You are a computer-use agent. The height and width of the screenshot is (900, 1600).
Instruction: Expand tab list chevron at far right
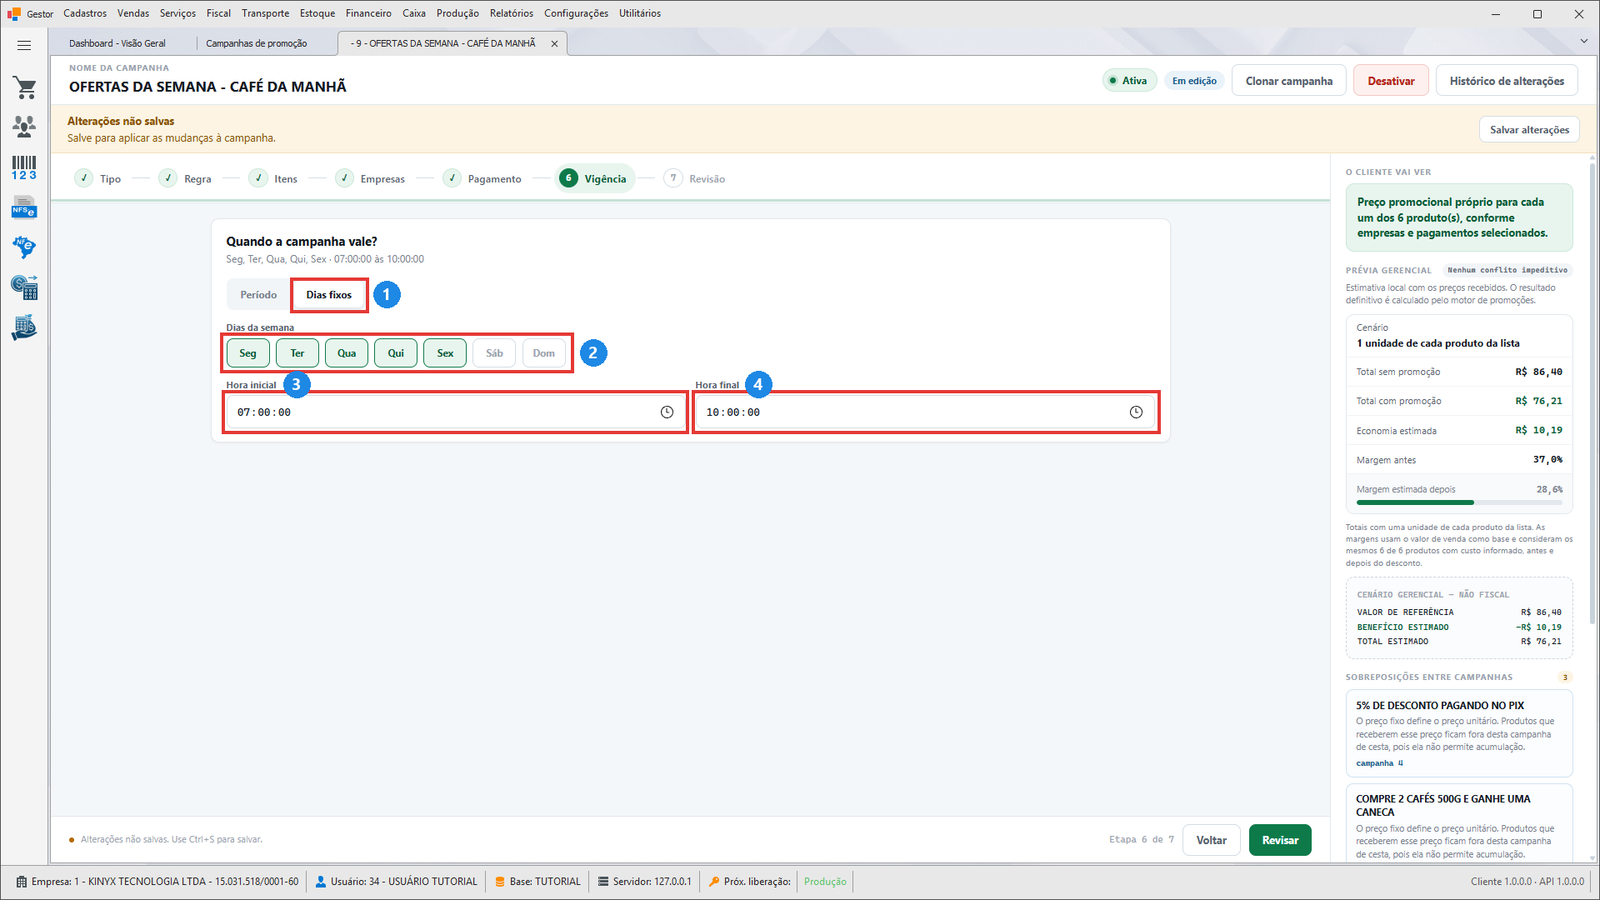point(1584,41)
